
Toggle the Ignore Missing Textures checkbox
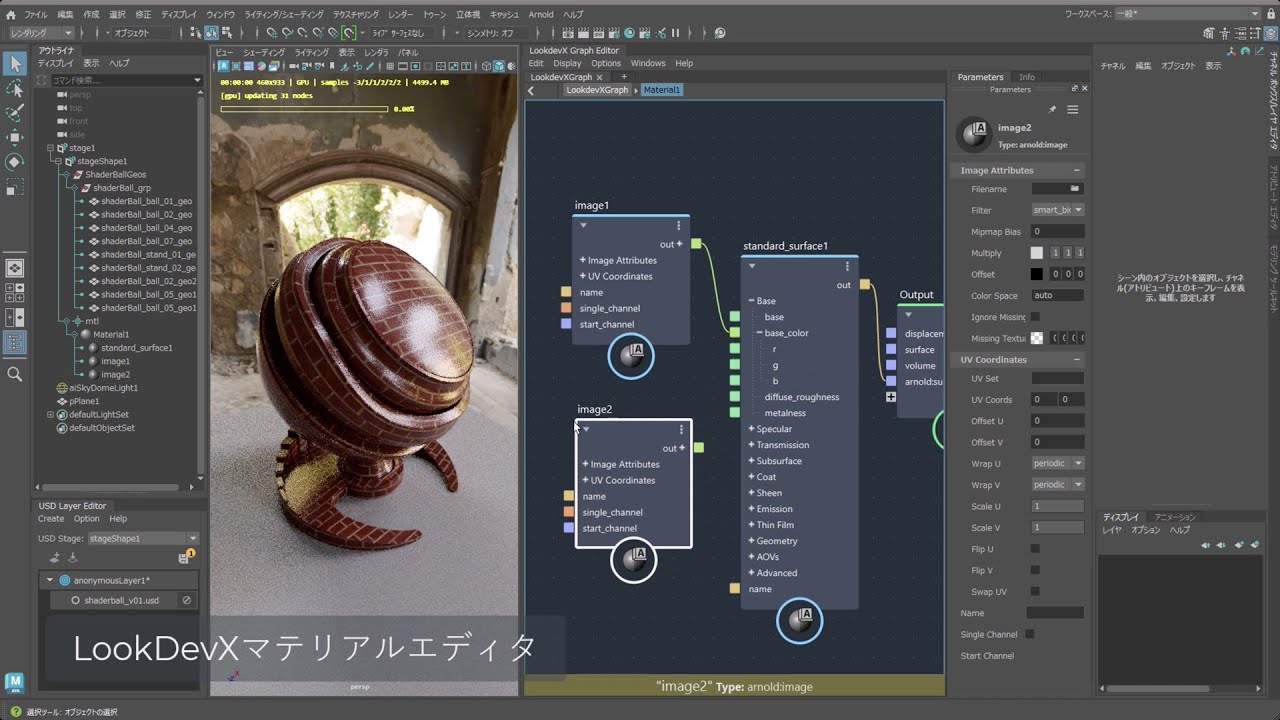[x=1037, y=316]
